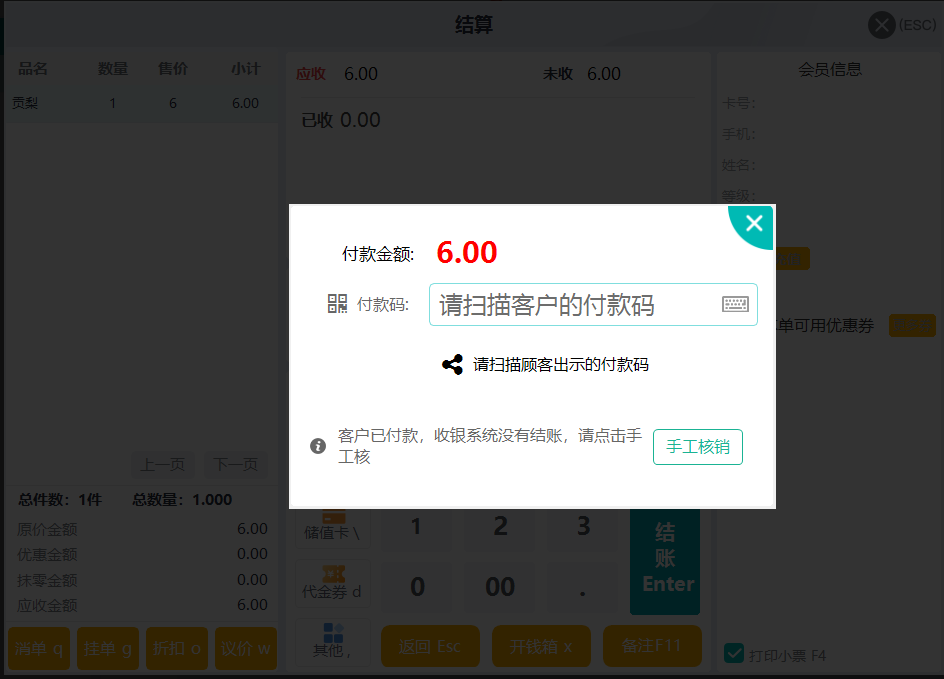Tap numeric keypad key 1
The image size is (944, 679).
point(416,528)
